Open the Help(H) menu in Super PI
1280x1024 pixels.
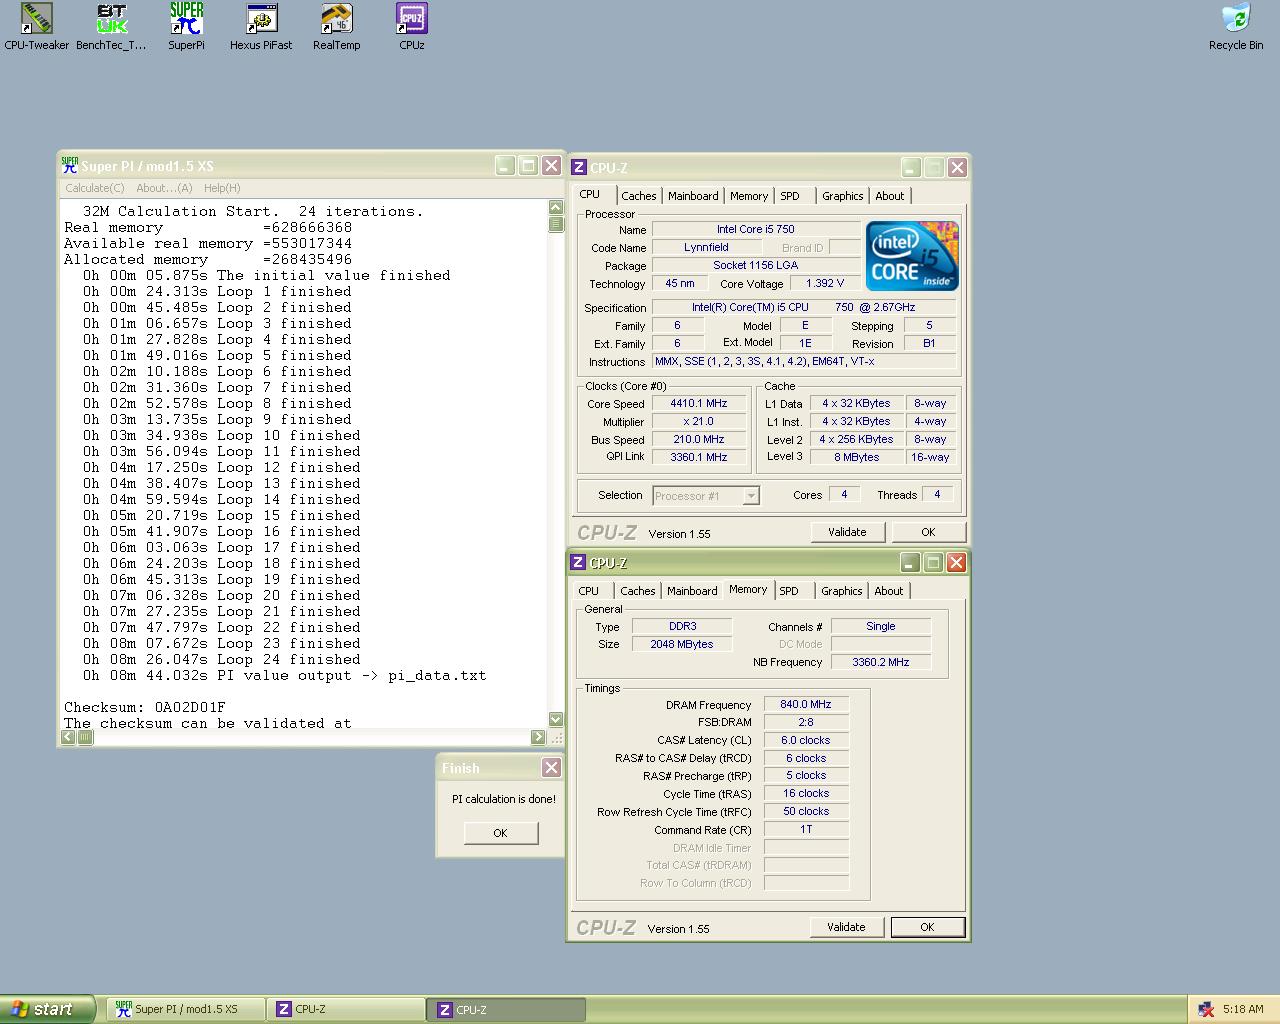click(222, 188)
